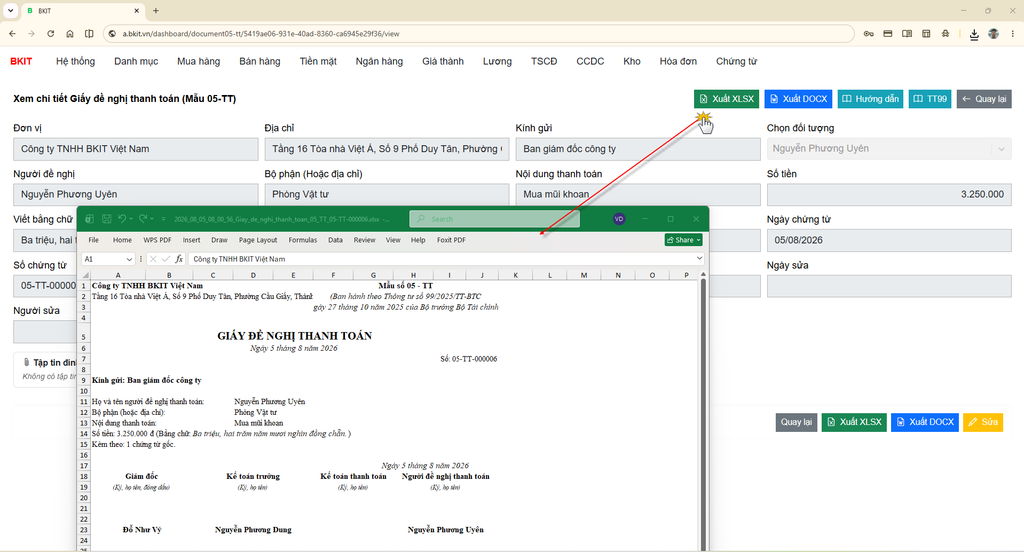Open the Excel quick access toolbar dropdown

(x=163, y=219)
